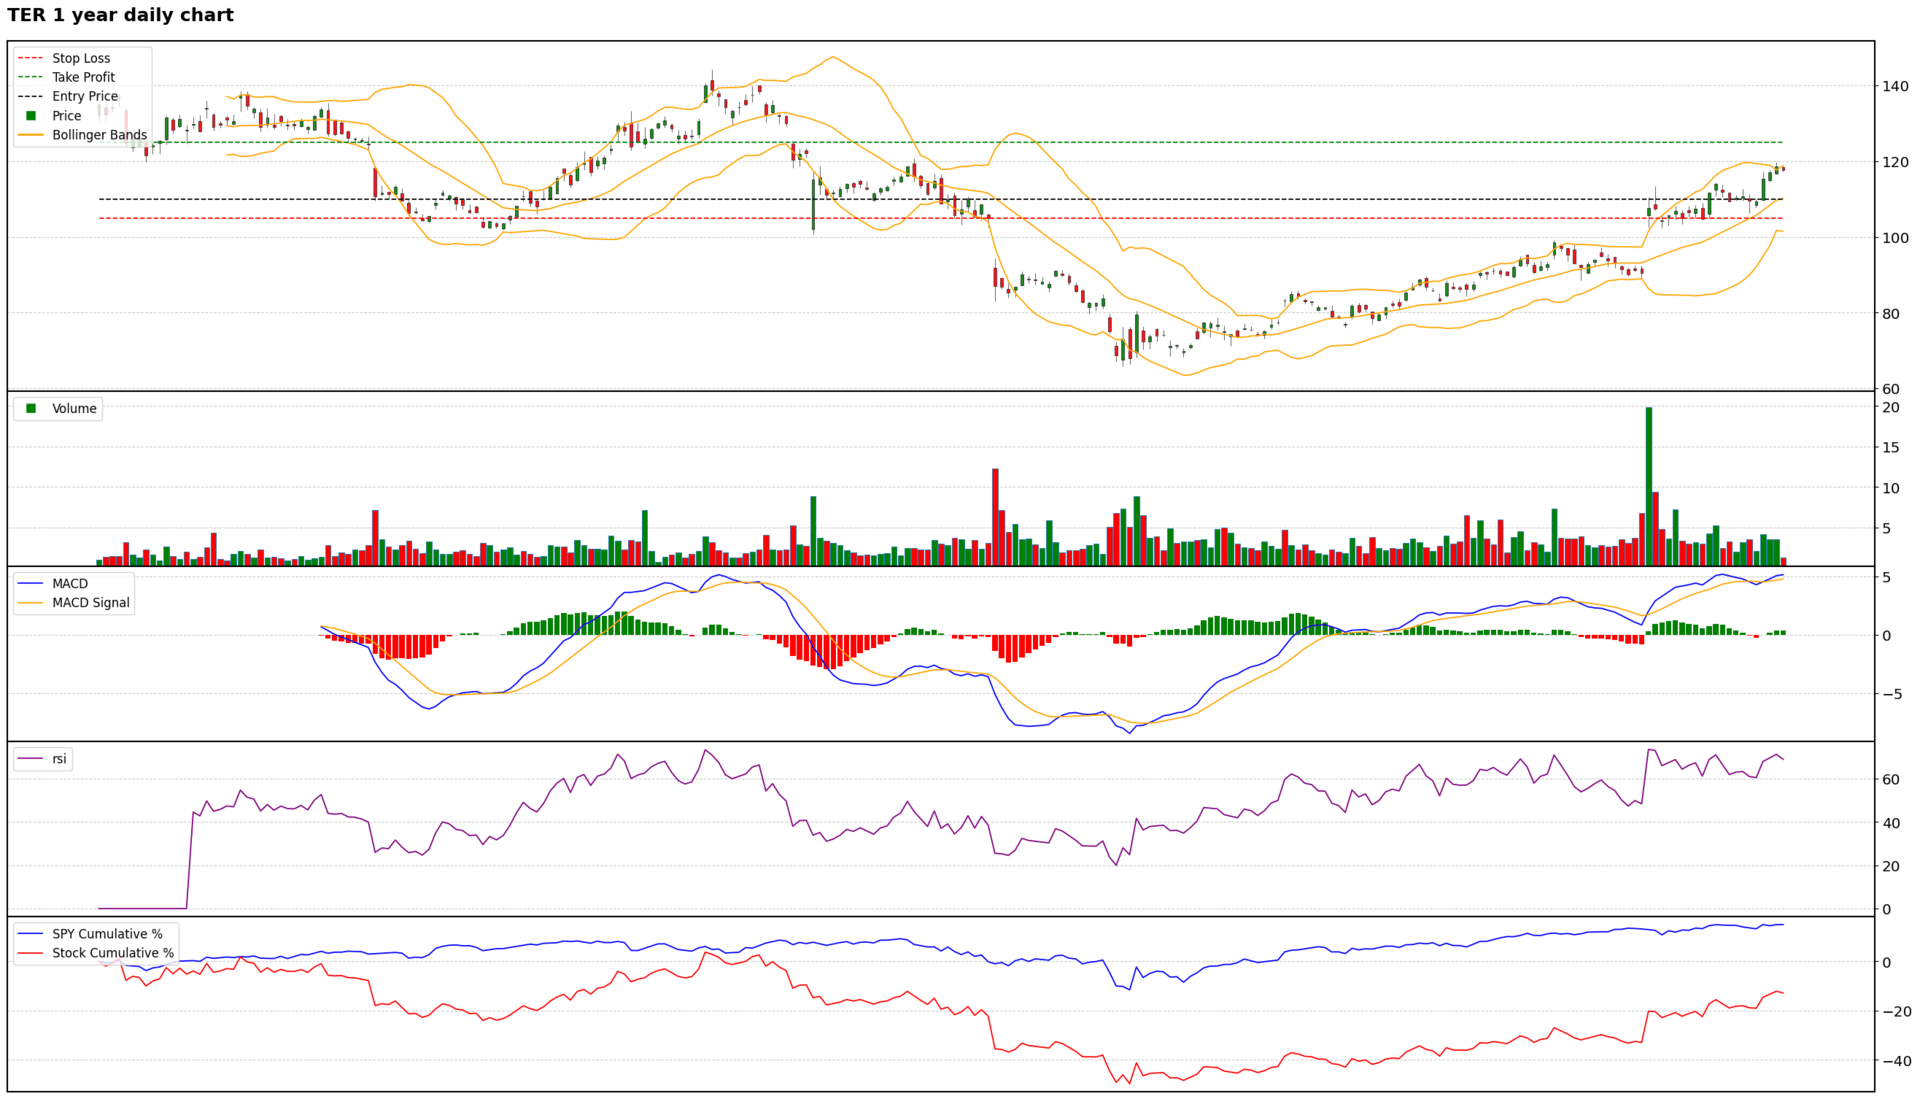Click the orange Bollinger Bands legend line
The image size is (1920, 1099).
31,135
